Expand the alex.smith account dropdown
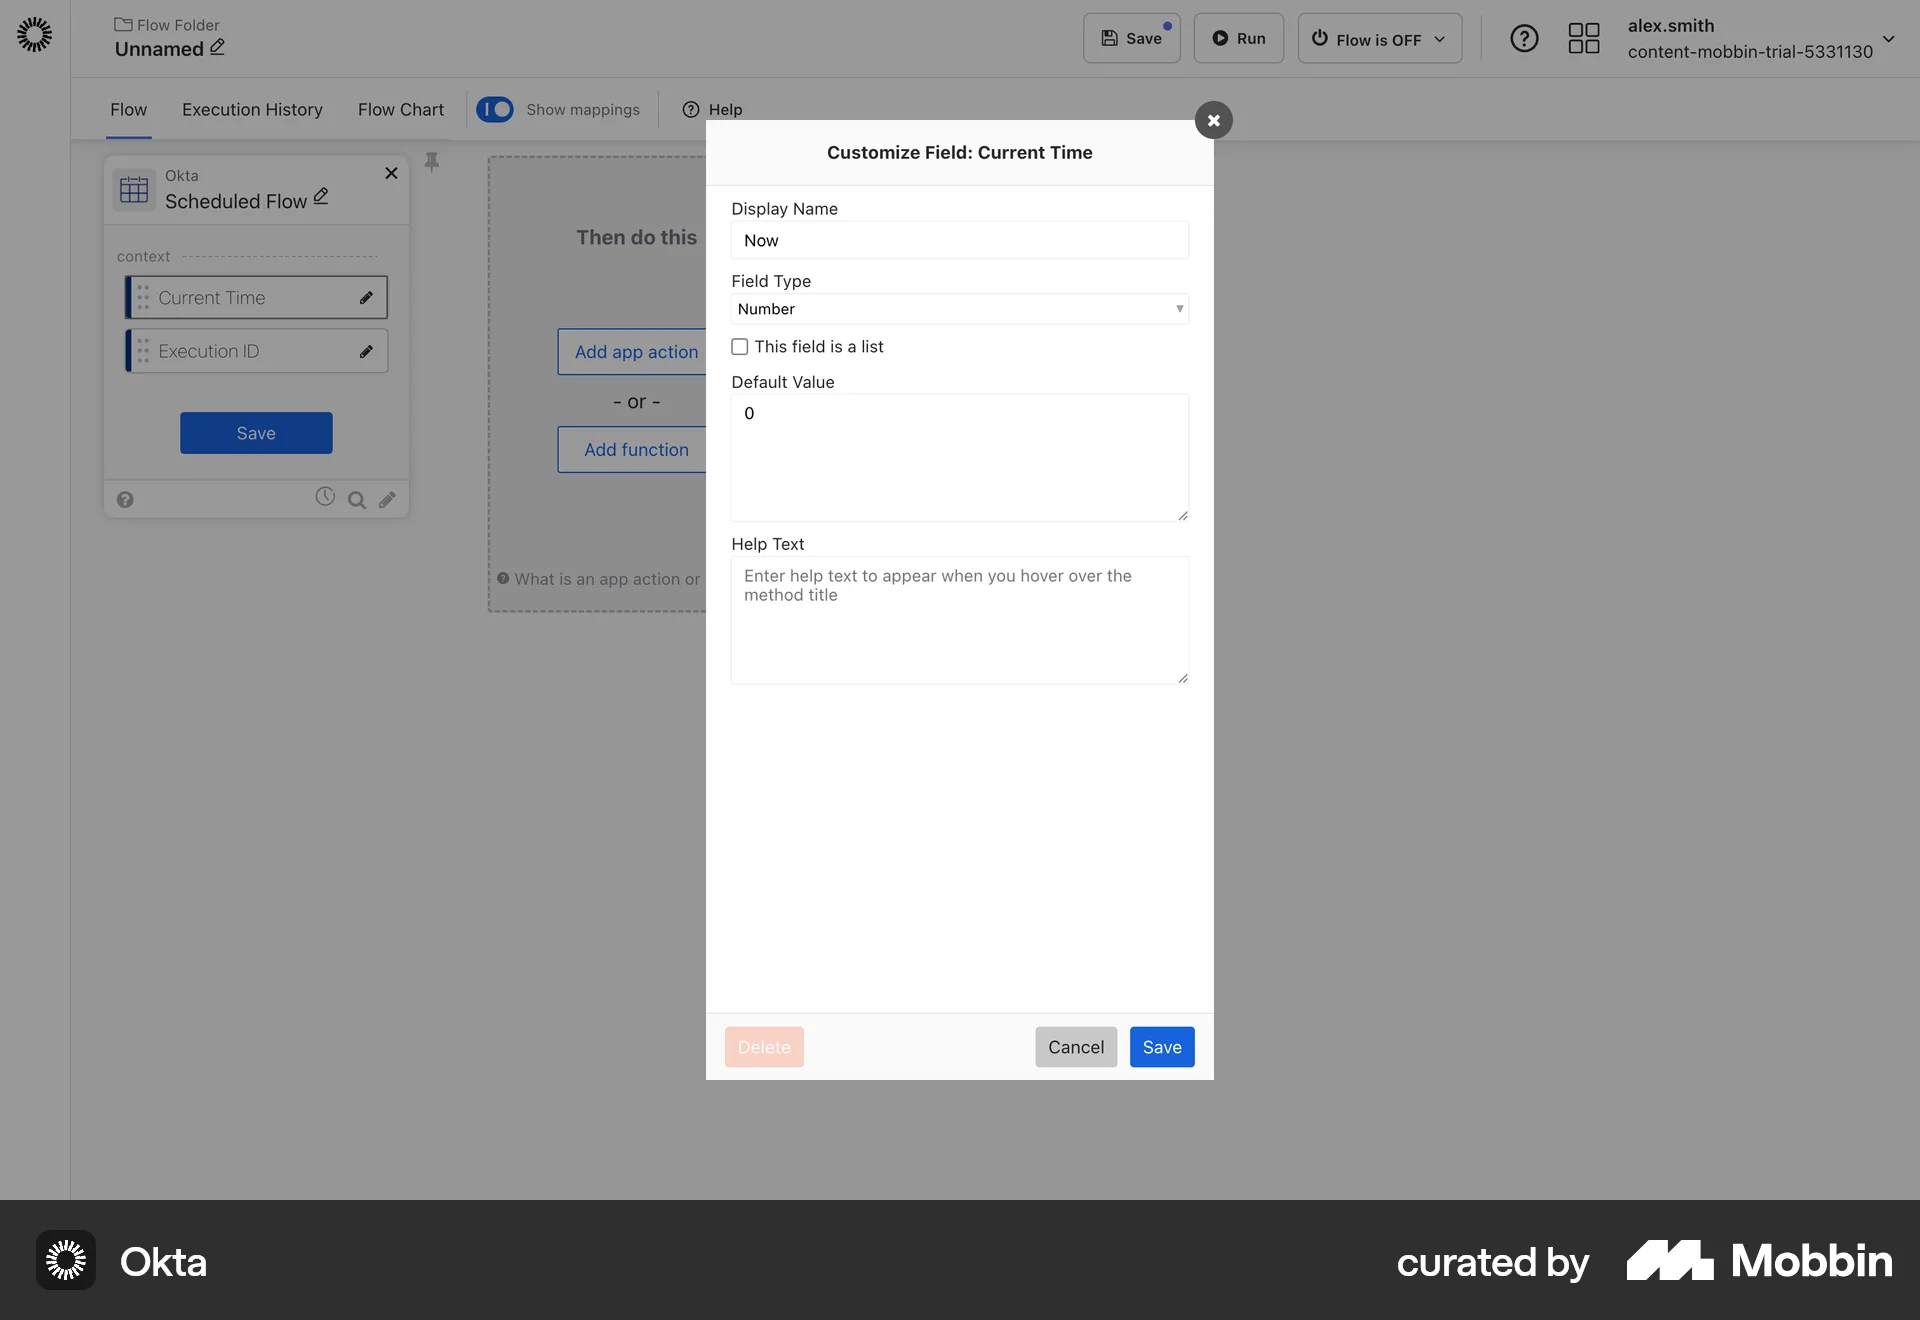This screenshot has height=1320, width=1920. (1889, 40)
